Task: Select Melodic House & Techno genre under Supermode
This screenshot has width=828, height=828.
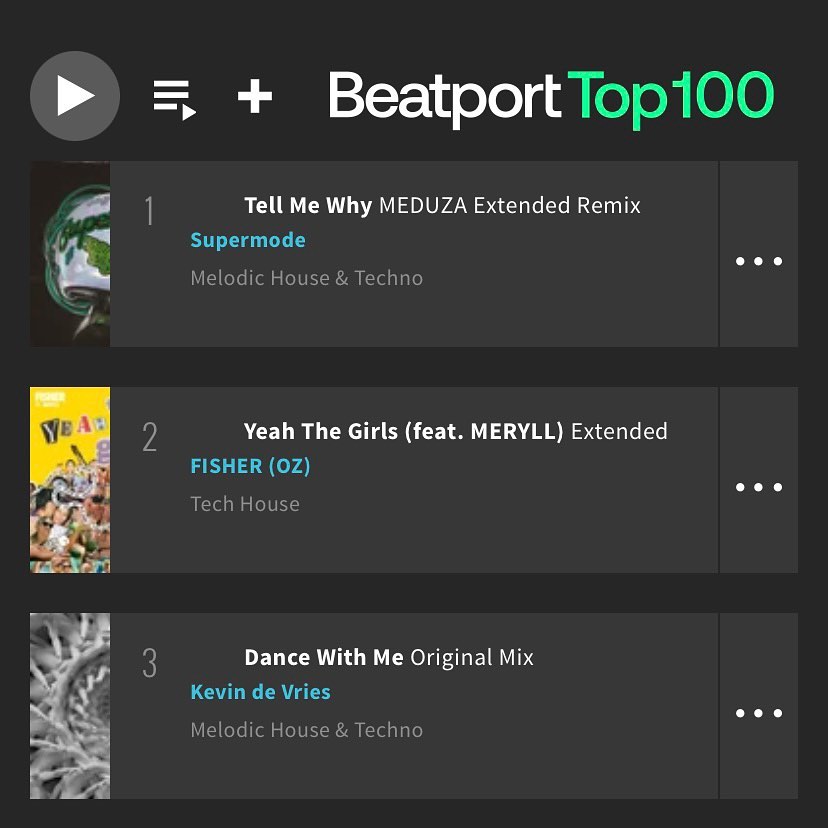Action: click(x=306, y=278)
